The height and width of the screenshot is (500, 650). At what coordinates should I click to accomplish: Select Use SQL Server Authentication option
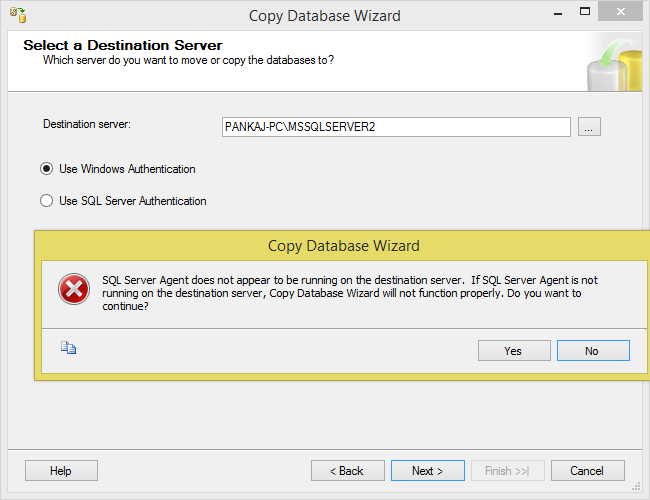(46, 201)
